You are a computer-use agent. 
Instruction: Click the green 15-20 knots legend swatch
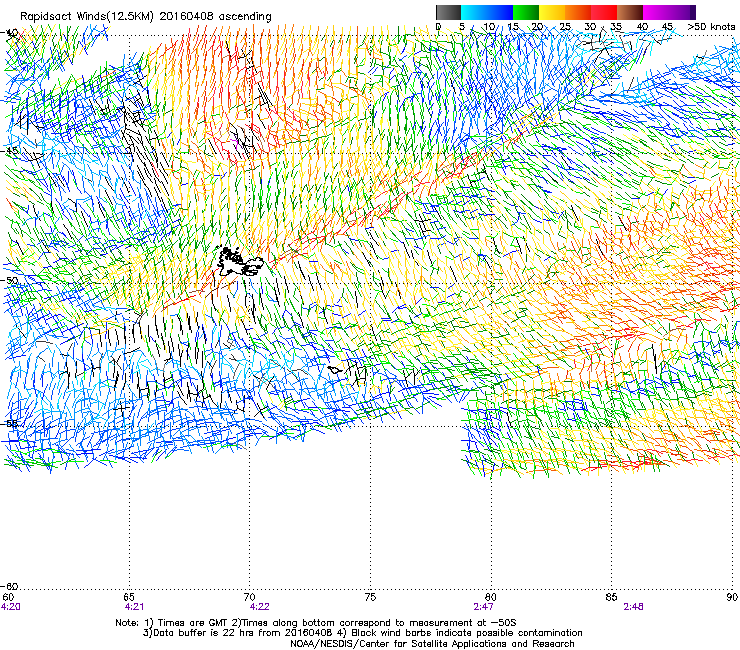[x=526, y=12]
